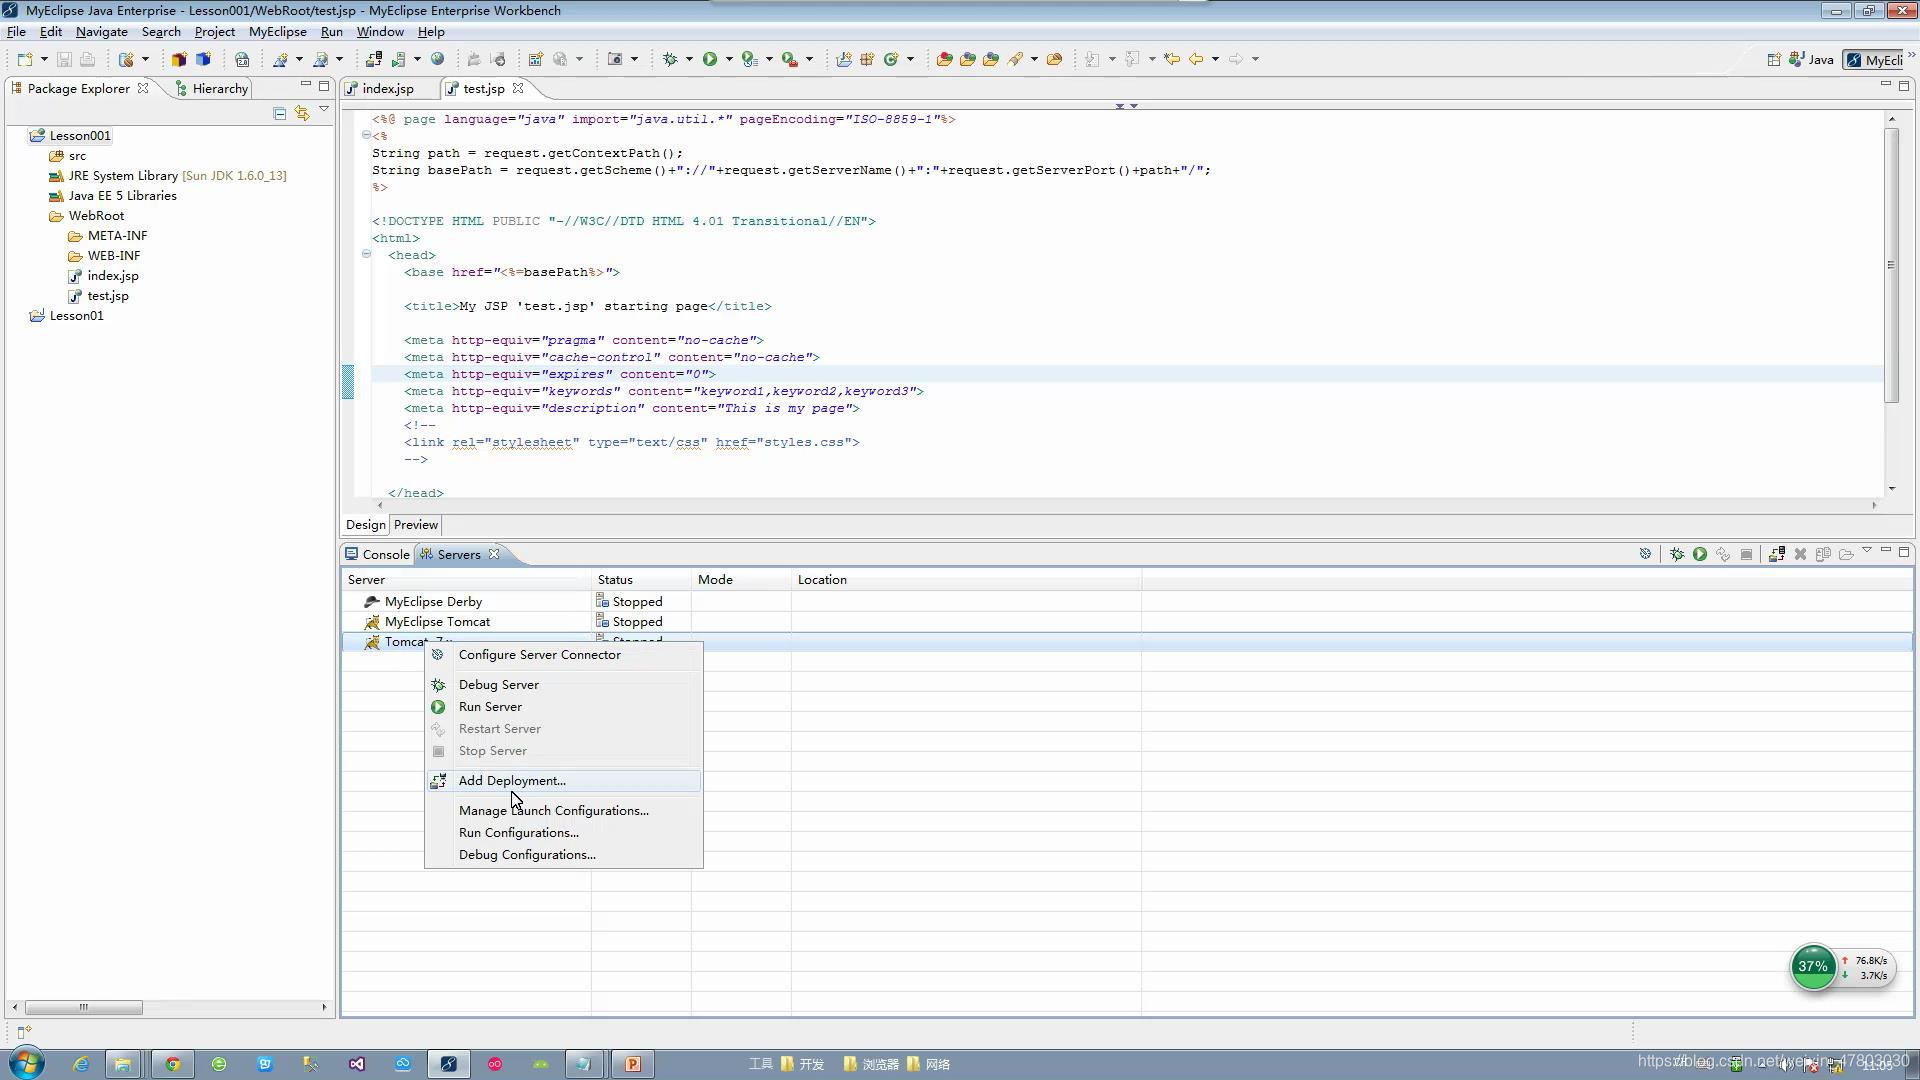
Task: Switch to the Preview editor tab
Action: pyautogui.click(x=415, y=525)
